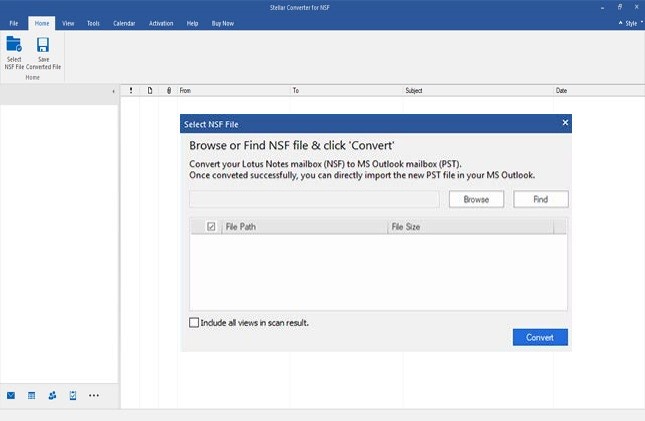Open the File menu

click(14, 23)
